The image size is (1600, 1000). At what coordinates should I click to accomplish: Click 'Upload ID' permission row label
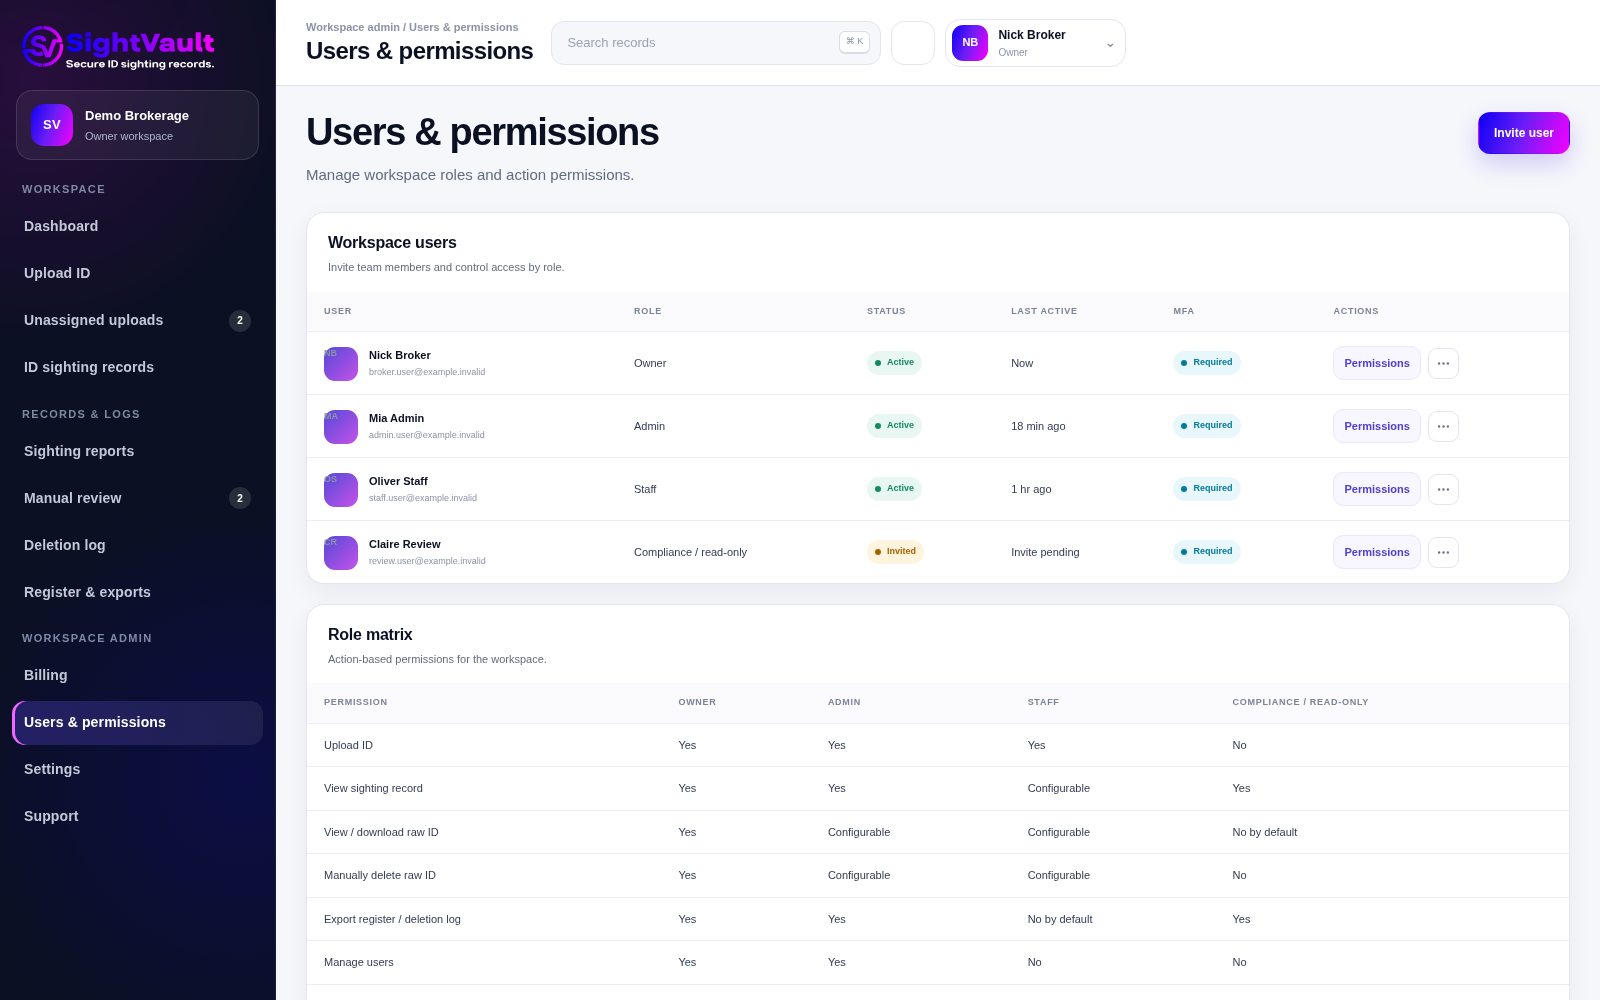(348, 745)
